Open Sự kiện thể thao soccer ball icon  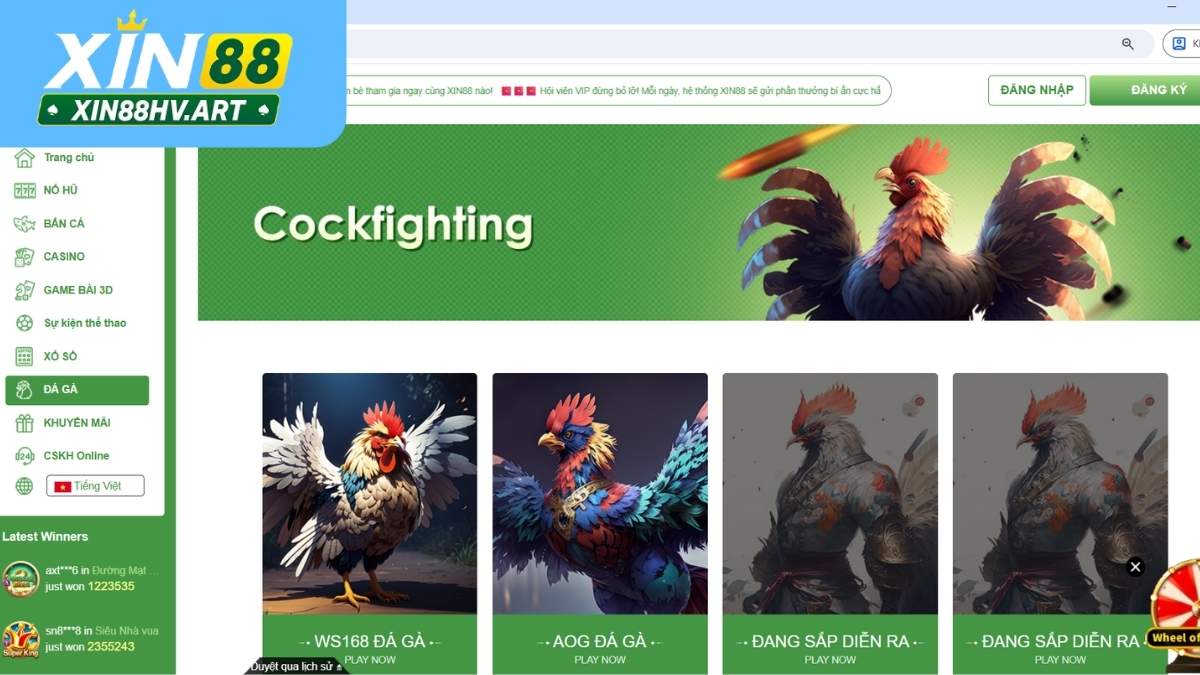pyautogui.click(x=24, y=323)
